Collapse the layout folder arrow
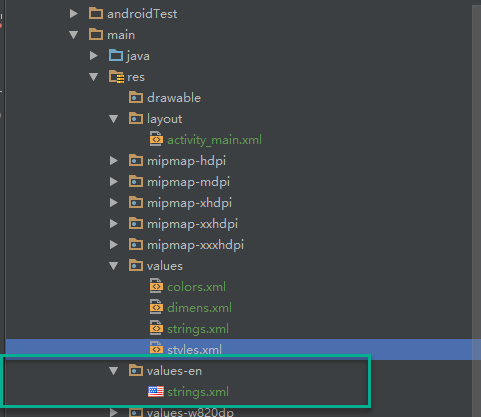The height and width of the screenshot is (417, 481). [x=114, y=119]
